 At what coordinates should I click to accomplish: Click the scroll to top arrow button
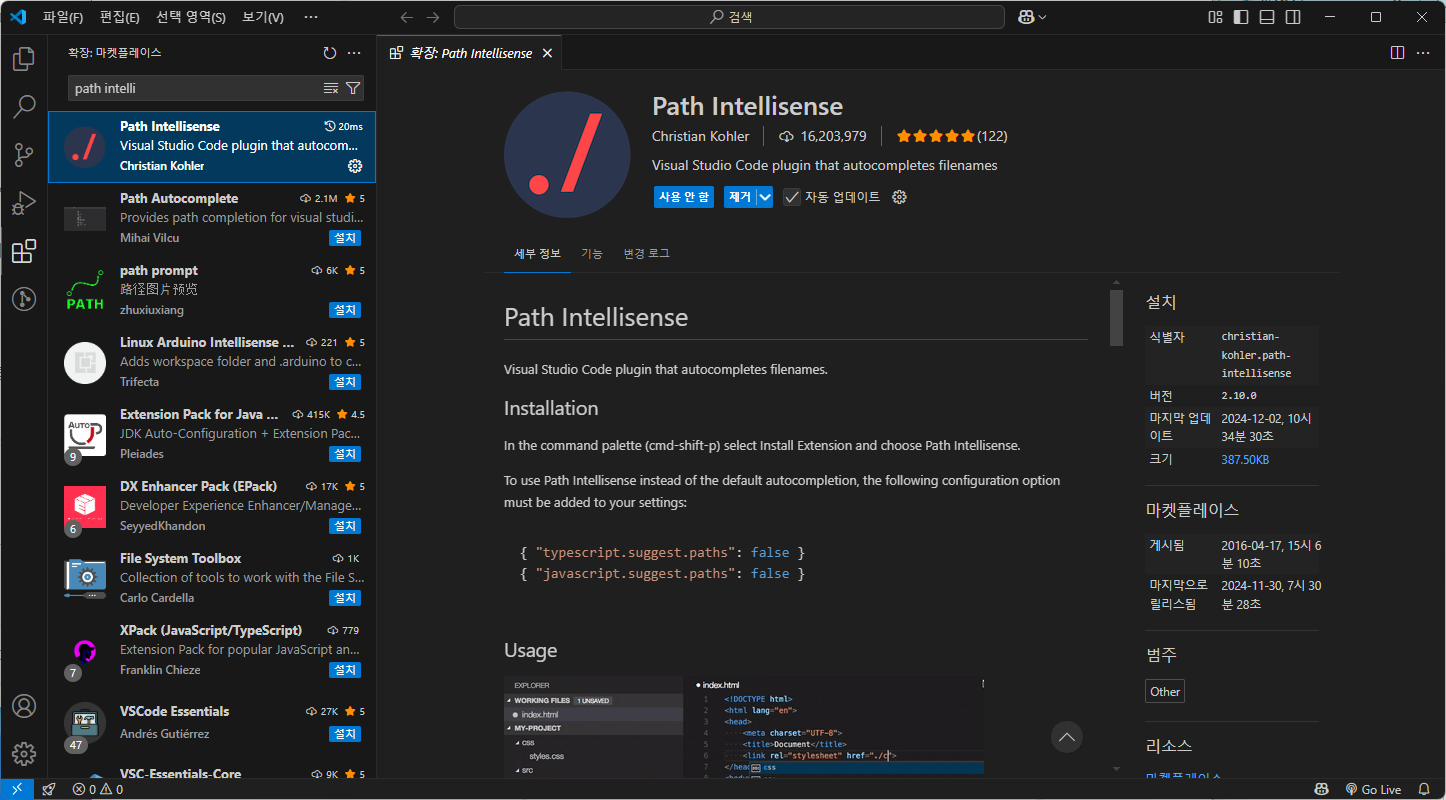1067,737
